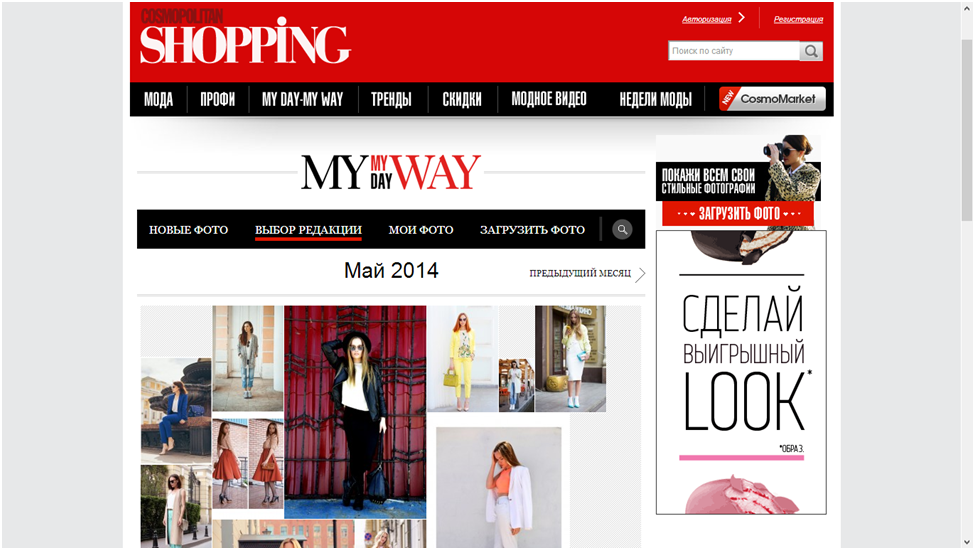
Task: Switch to the НОВЫЕ ФОТО tab
Action: [188, 230]
